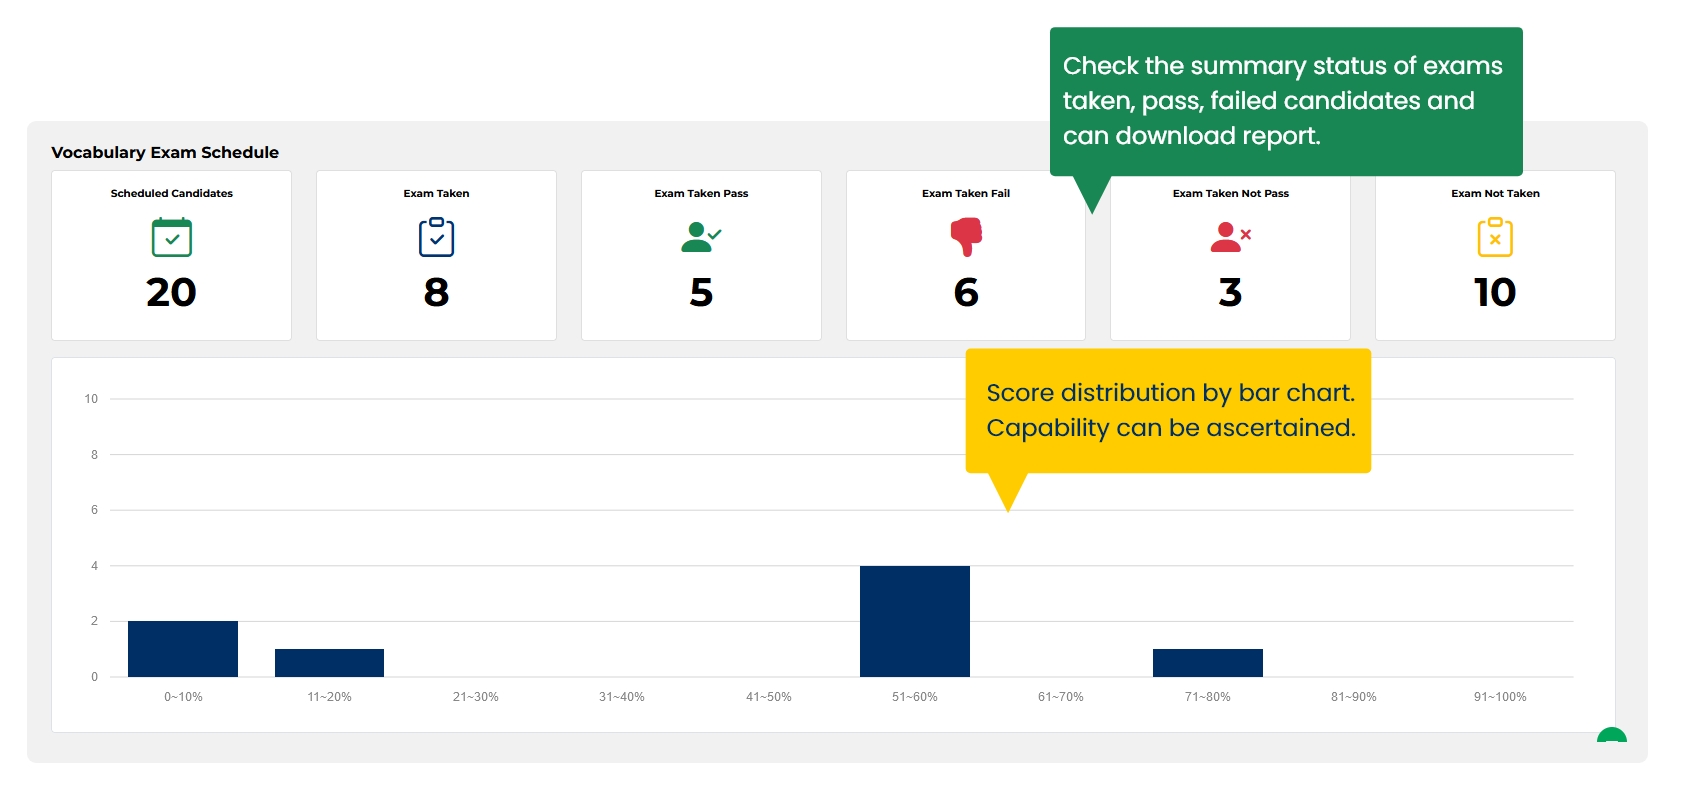Image resolution: width=1681 pixels, height=791 pixels.
Task: Click the yellow score distribution tooltip
Action: [1168, 410]
